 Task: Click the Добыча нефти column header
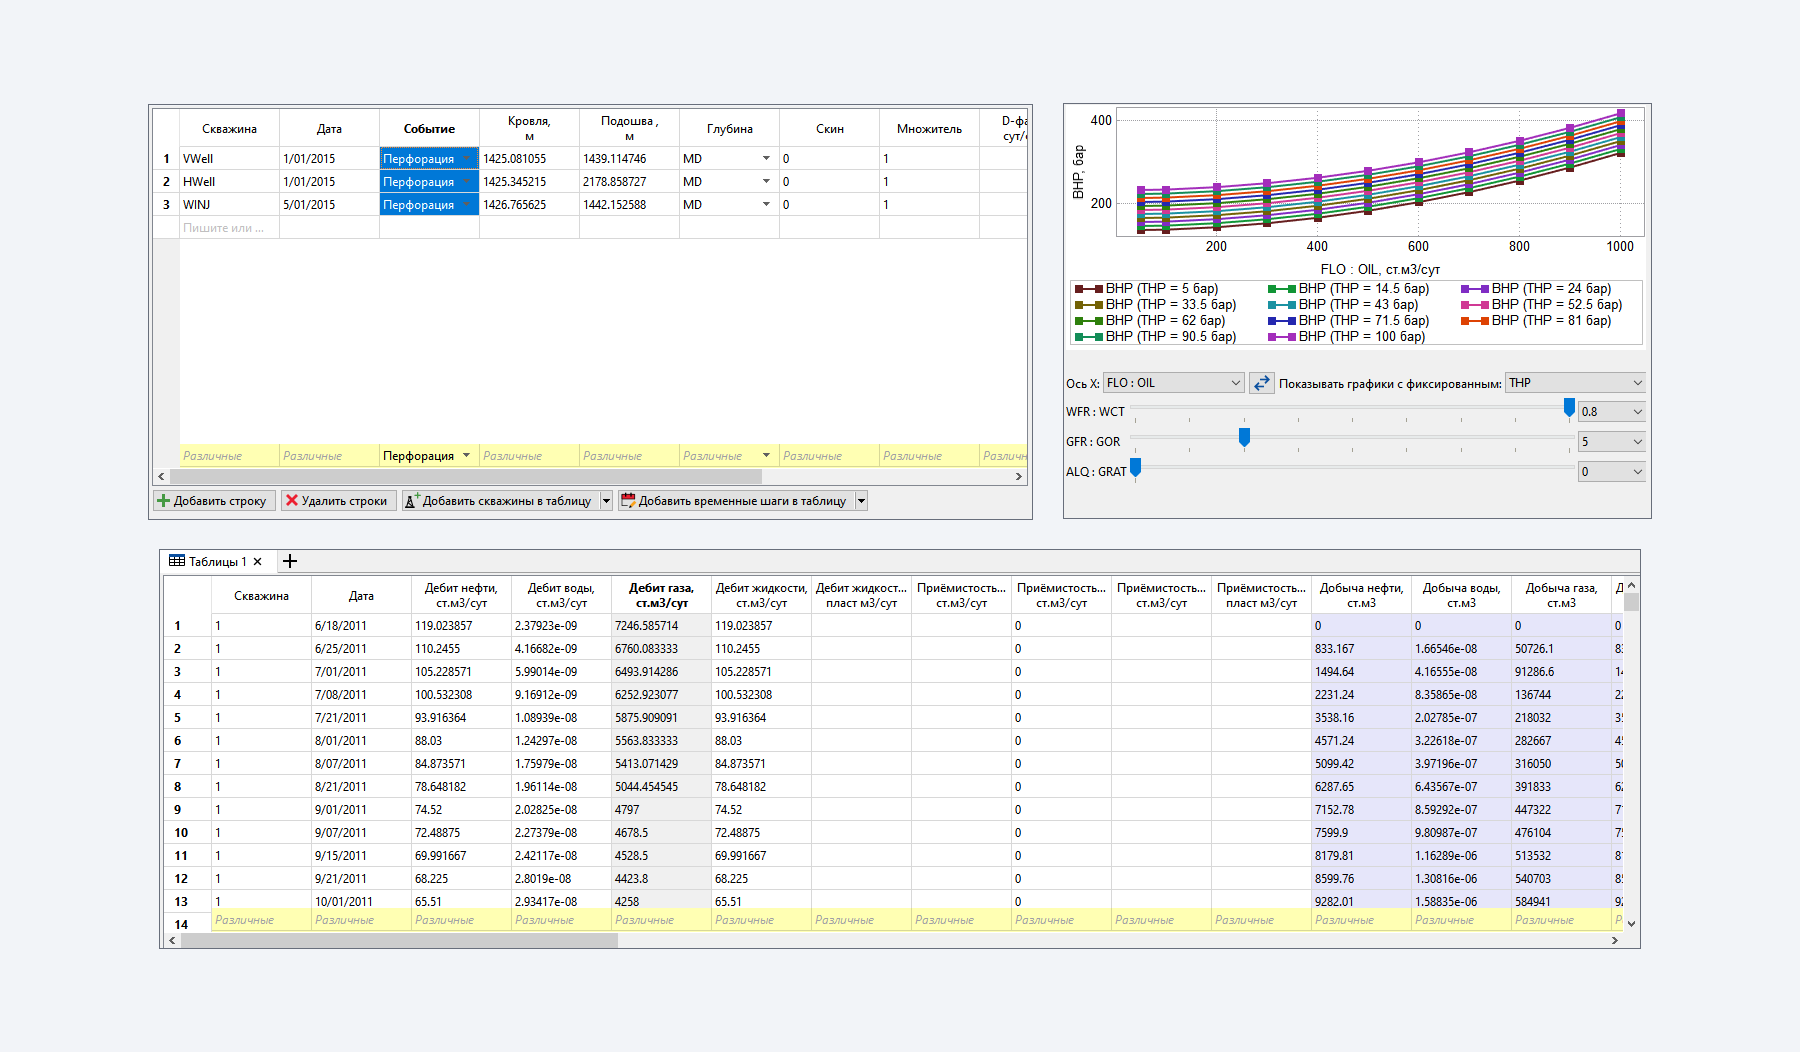(1361, 595)
